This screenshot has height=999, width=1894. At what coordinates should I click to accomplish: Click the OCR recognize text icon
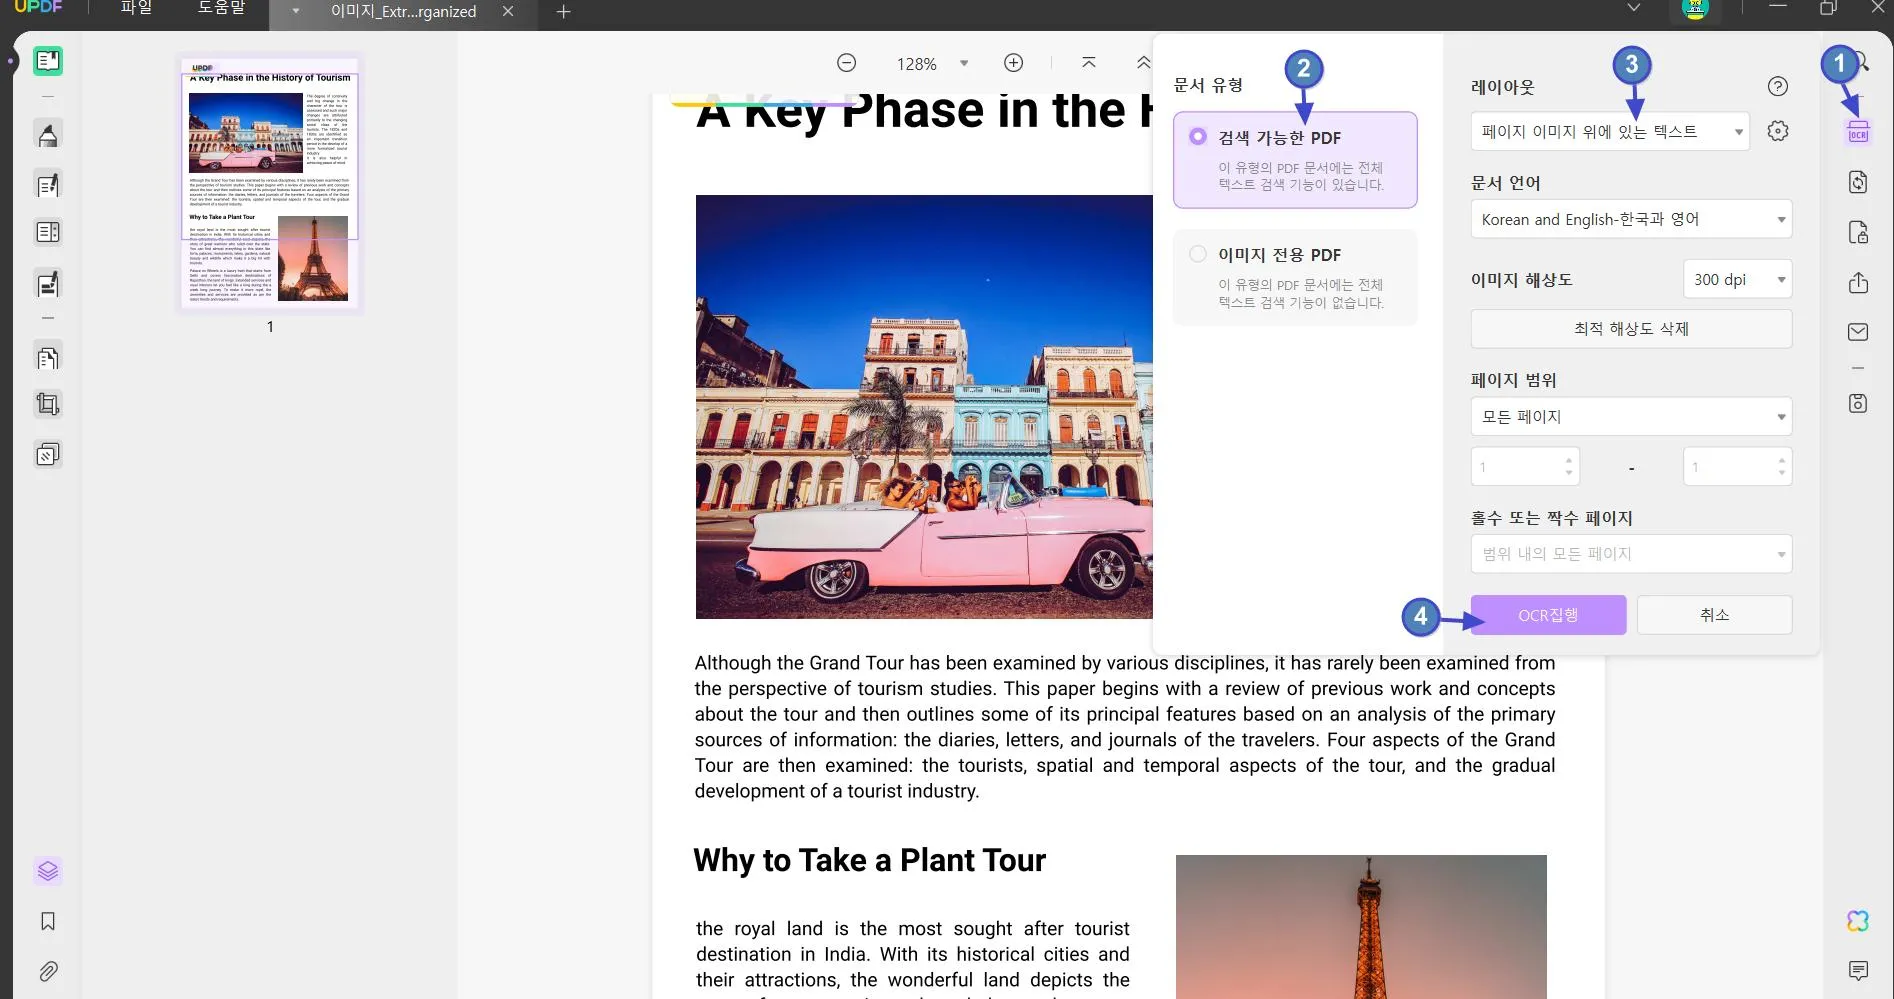pos(1858,133)
